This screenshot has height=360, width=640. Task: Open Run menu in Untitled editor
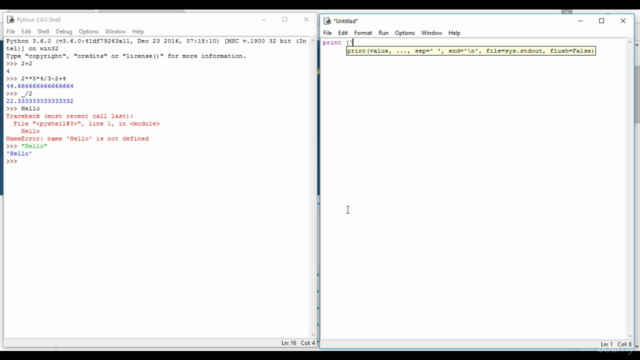point(383,33)
